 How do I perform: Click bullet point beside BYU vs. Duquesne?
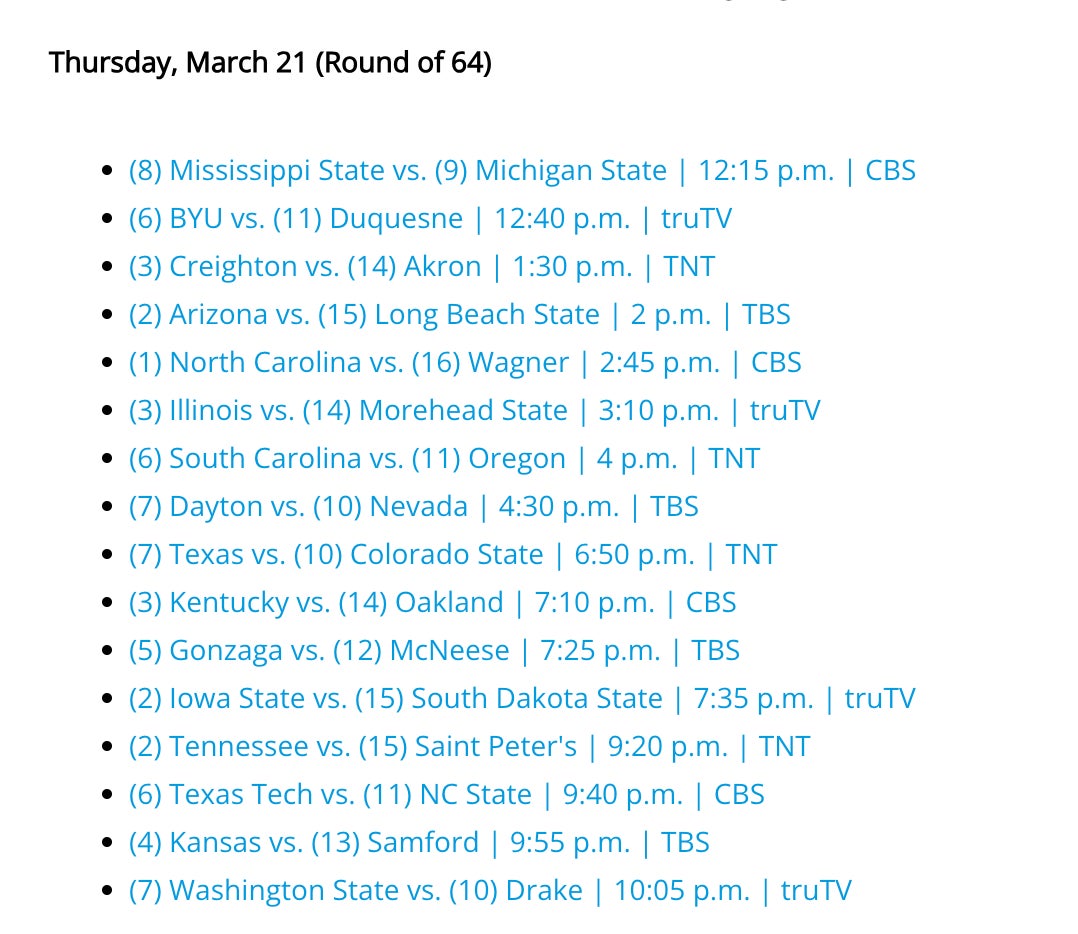(108, 219)
